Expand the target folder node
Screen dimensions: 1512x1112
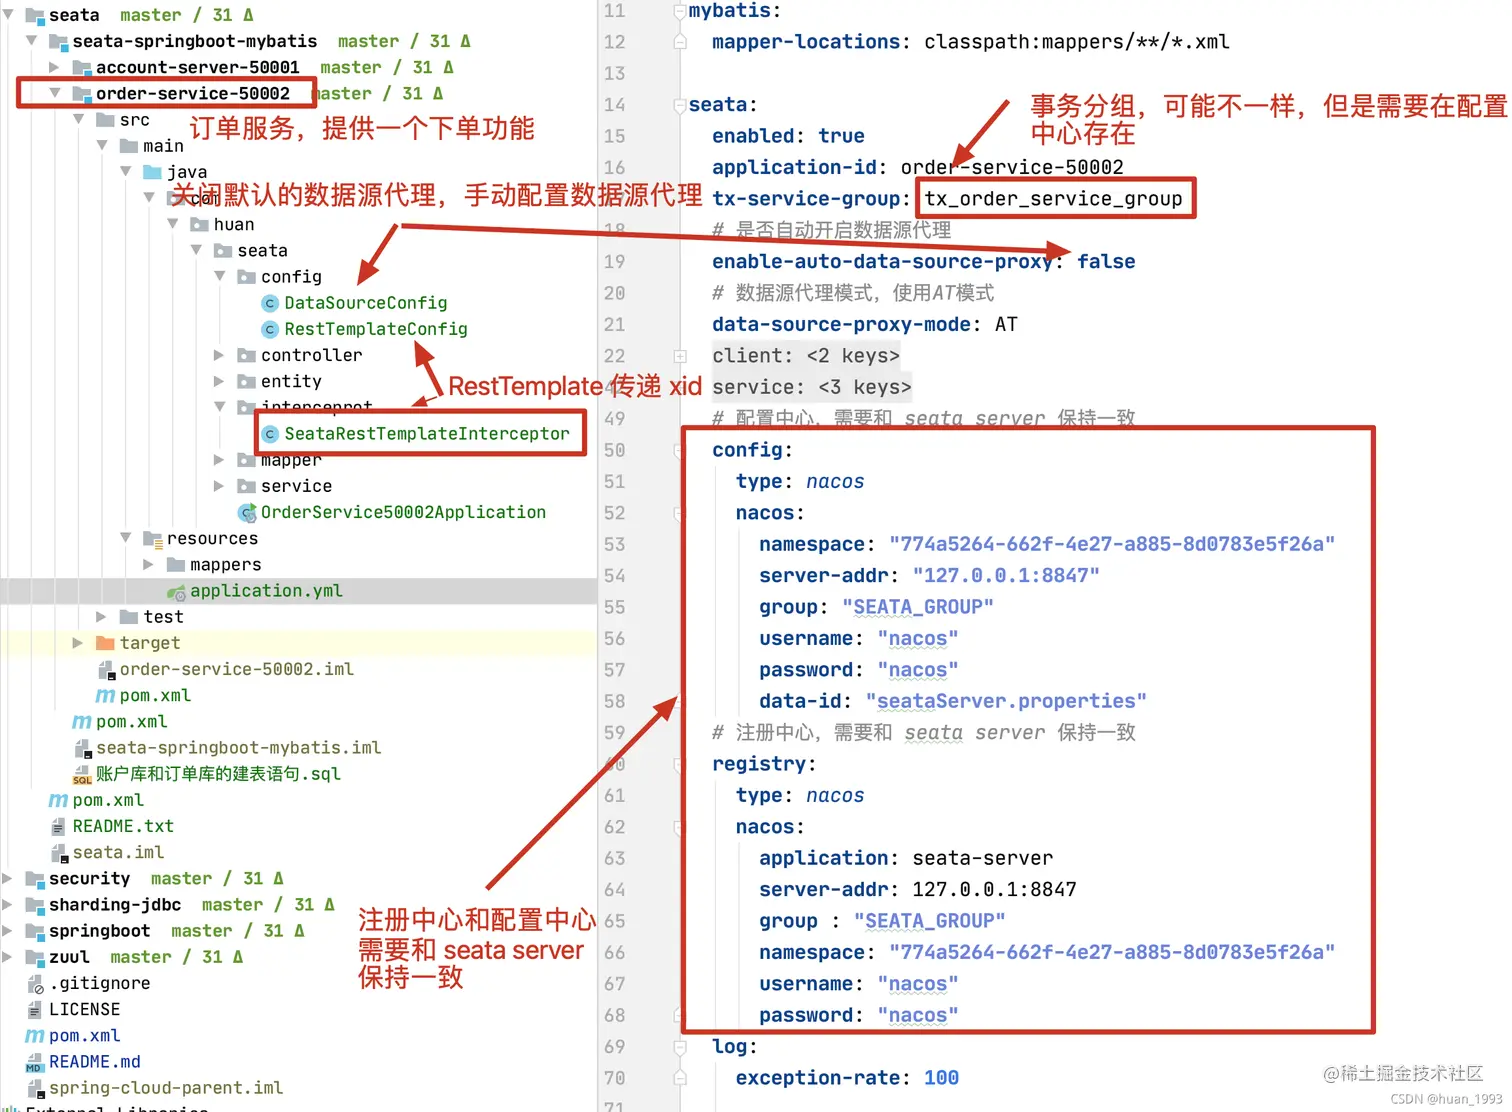pos(78,643)
